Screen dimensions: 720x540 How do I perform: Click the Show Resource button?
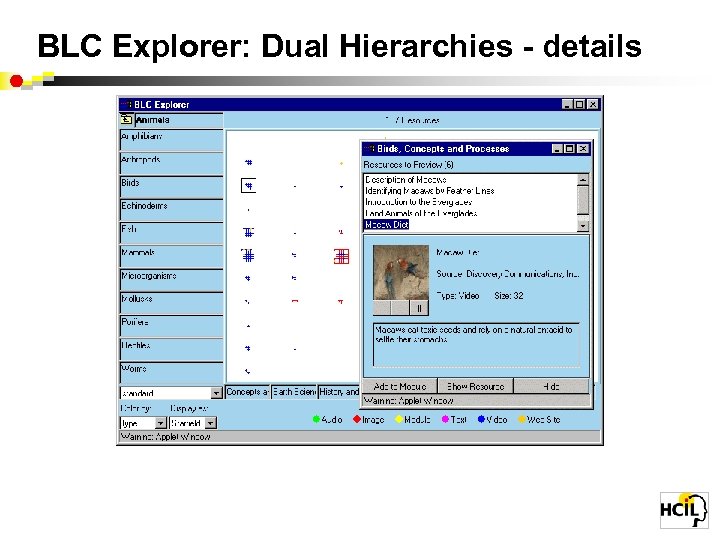click(475, 386)
